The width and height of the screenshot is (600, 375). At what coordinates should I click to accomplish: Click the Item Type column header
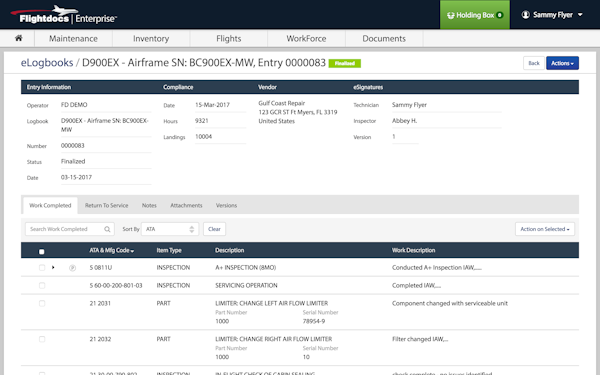point(169,250)
